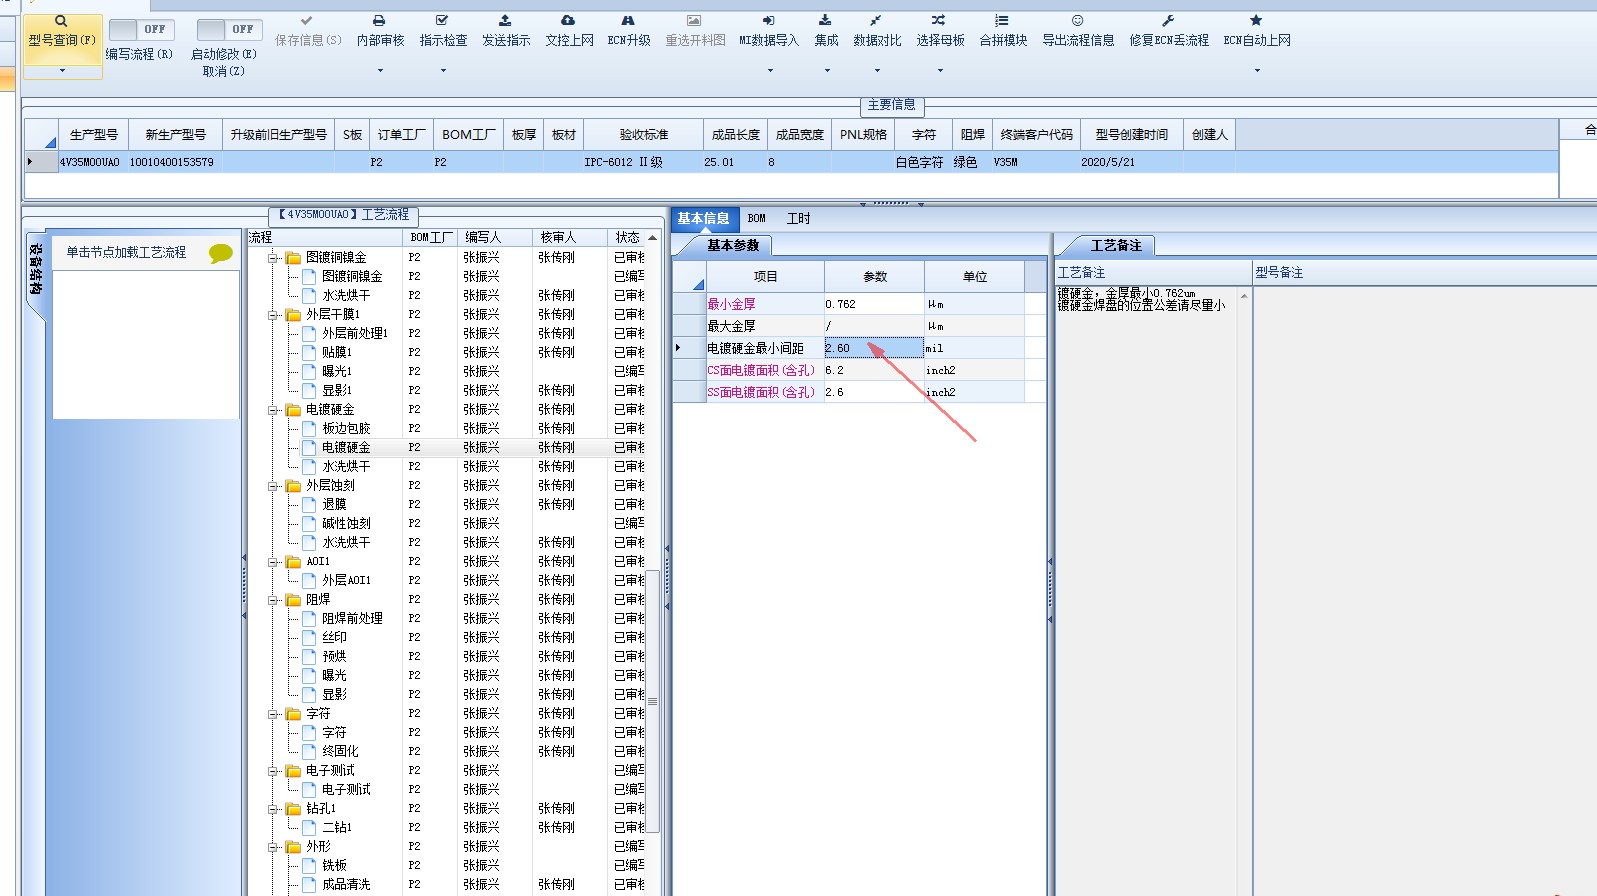The height and width of the screenshot is (896, 1597).
Task: Click the 合拼模块 list icon
Action: (x=1002, y=20)
